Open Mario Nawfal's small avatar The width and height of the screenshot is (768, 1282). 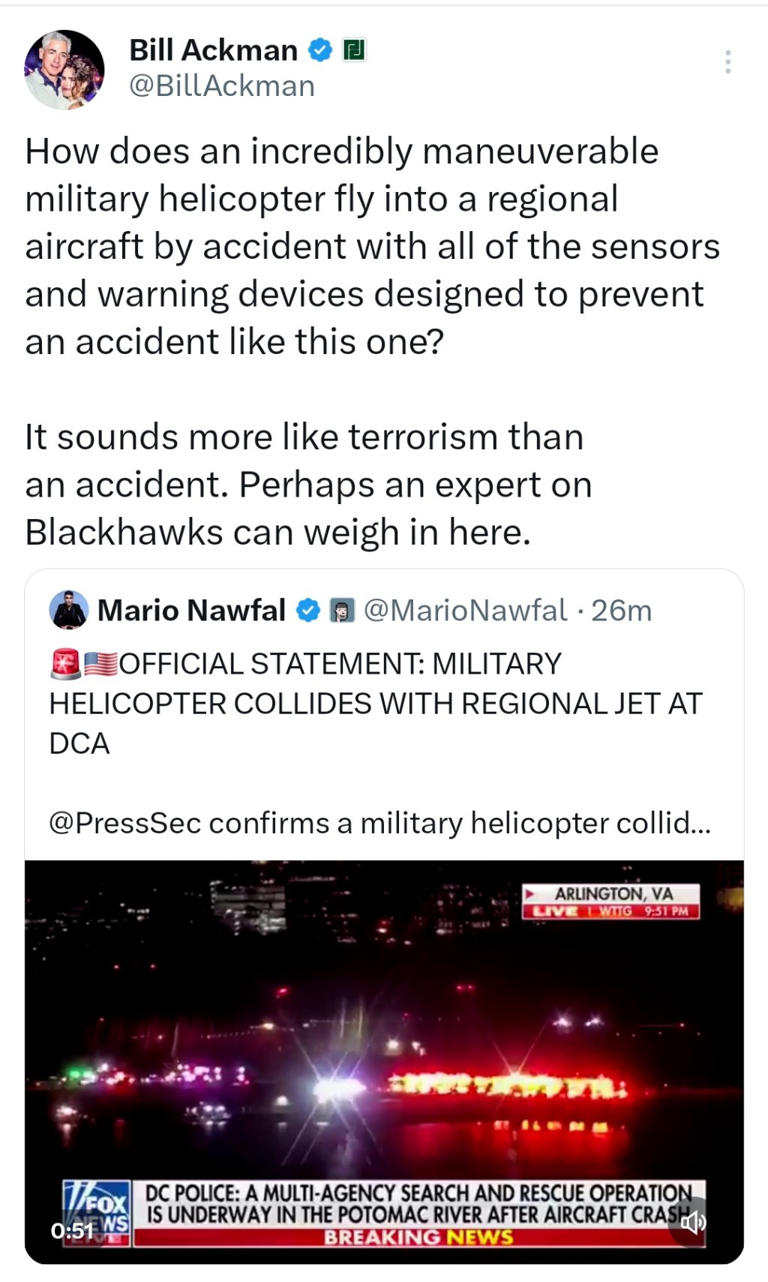[69, 609]
